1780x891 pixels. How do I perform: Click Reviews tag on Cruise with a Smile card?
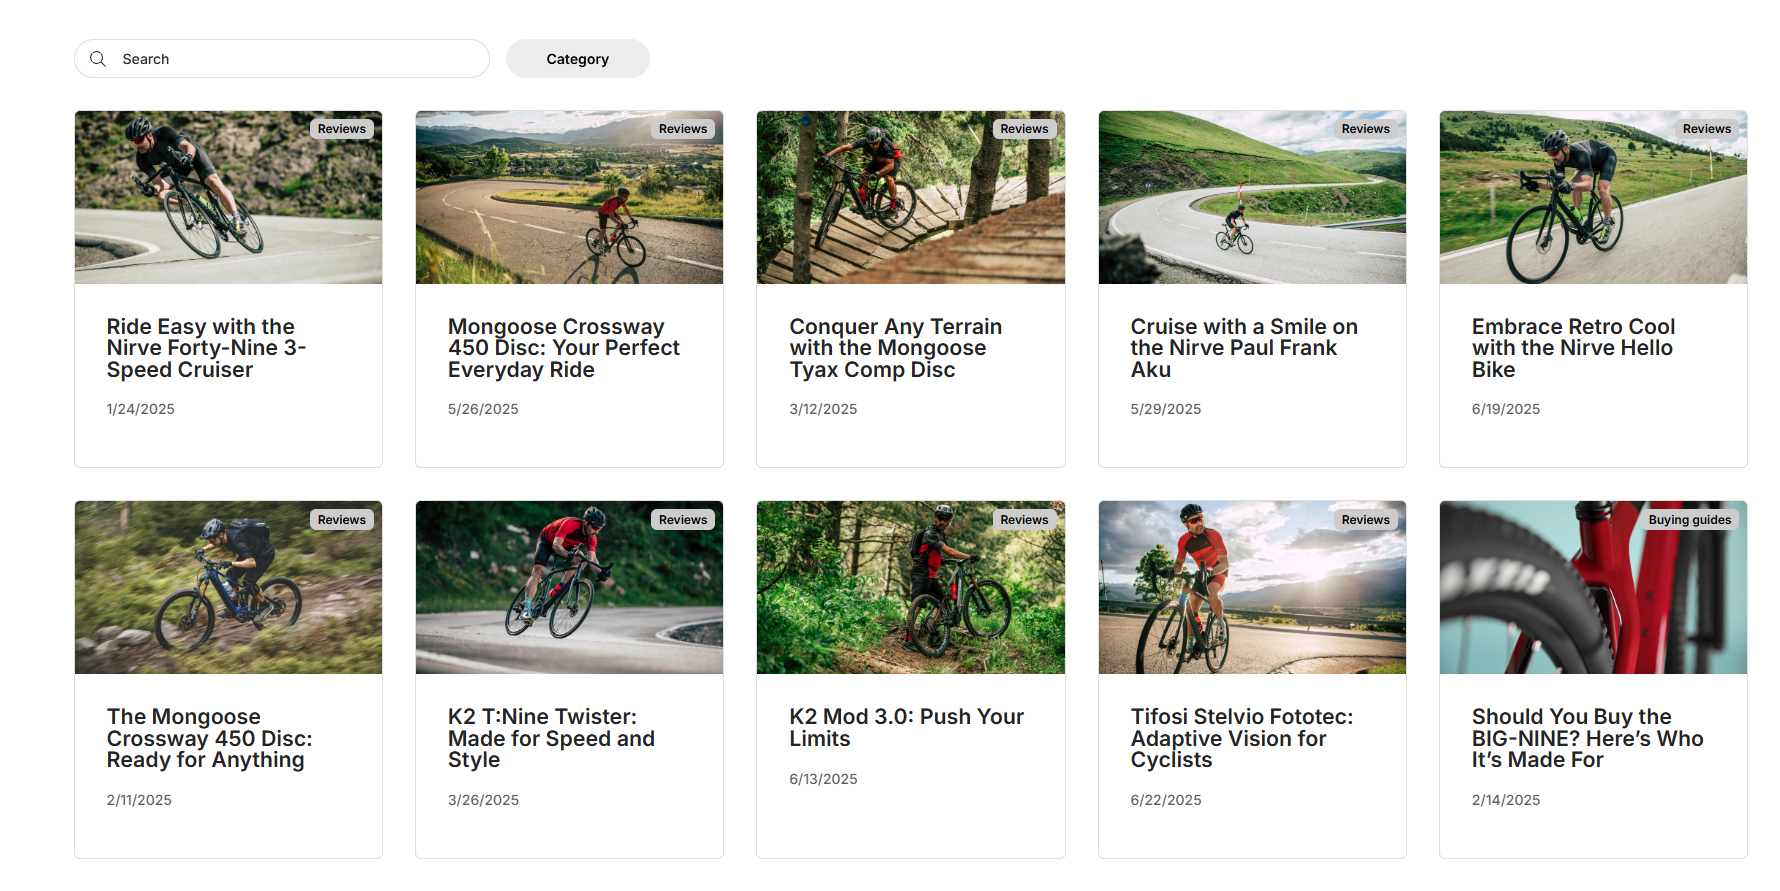[1365, 129]
